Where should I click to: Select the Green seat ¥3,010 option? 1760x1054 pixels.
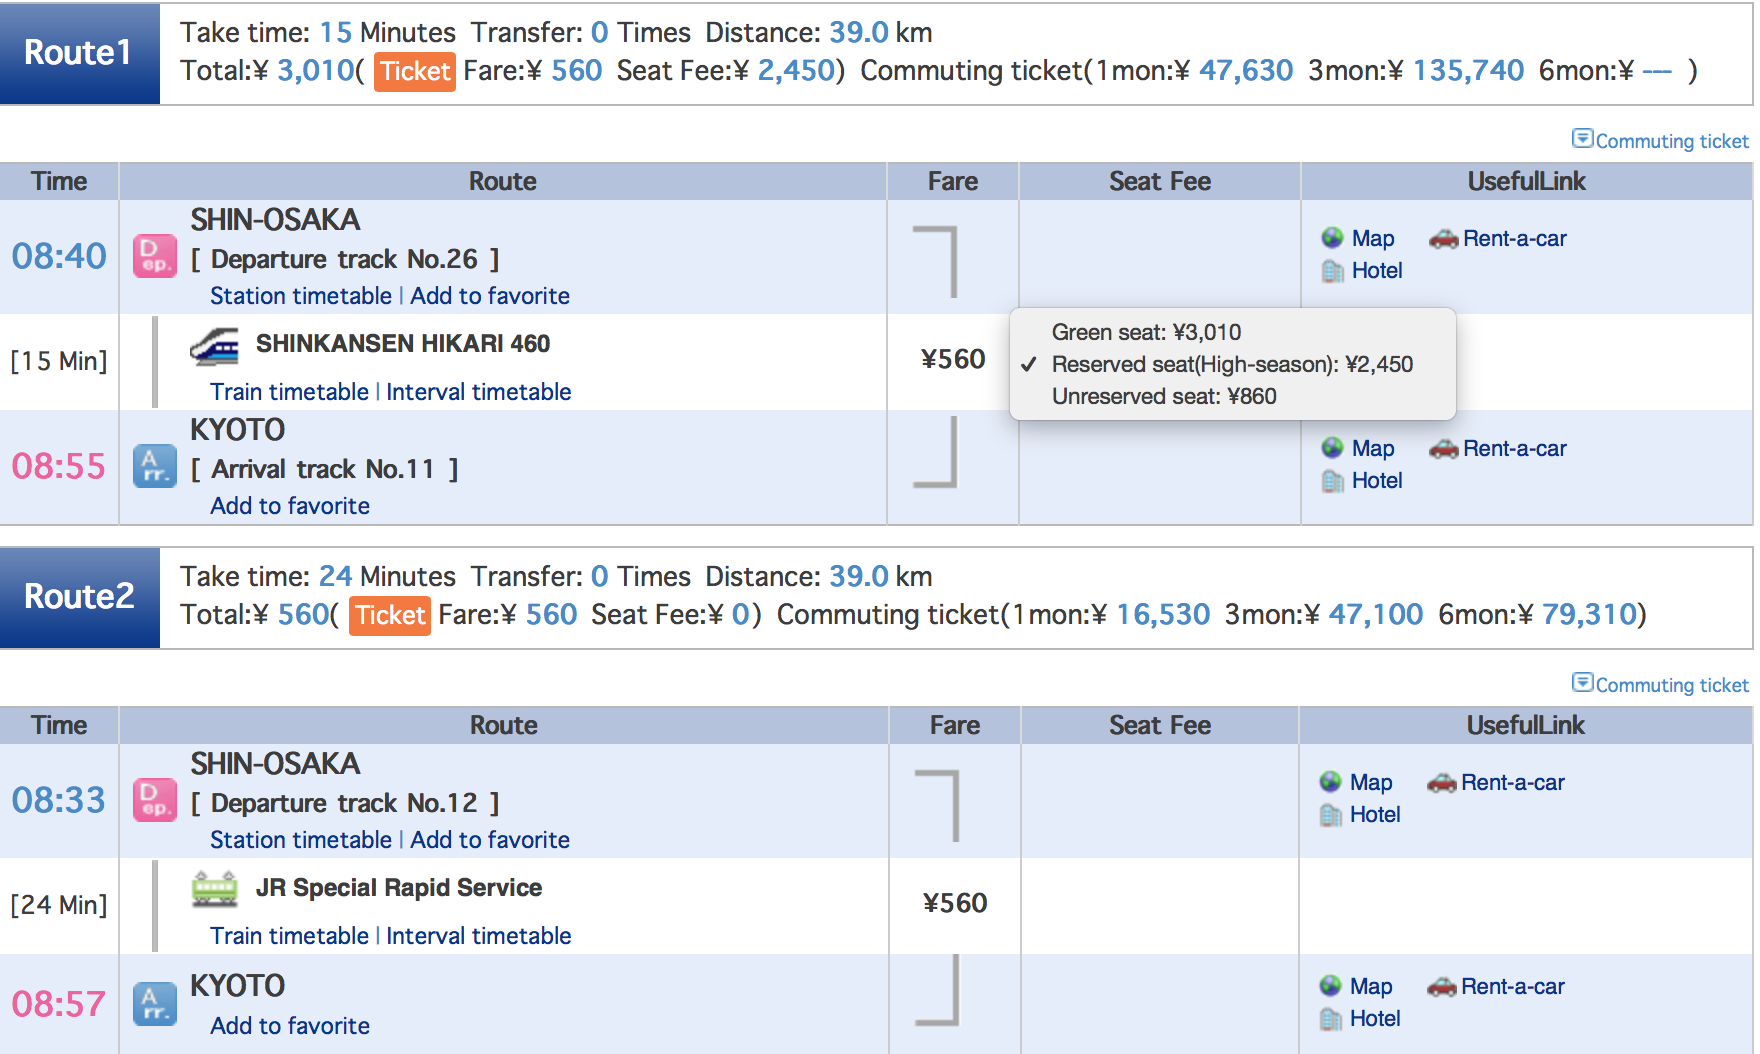click(x=1146, y=332)
